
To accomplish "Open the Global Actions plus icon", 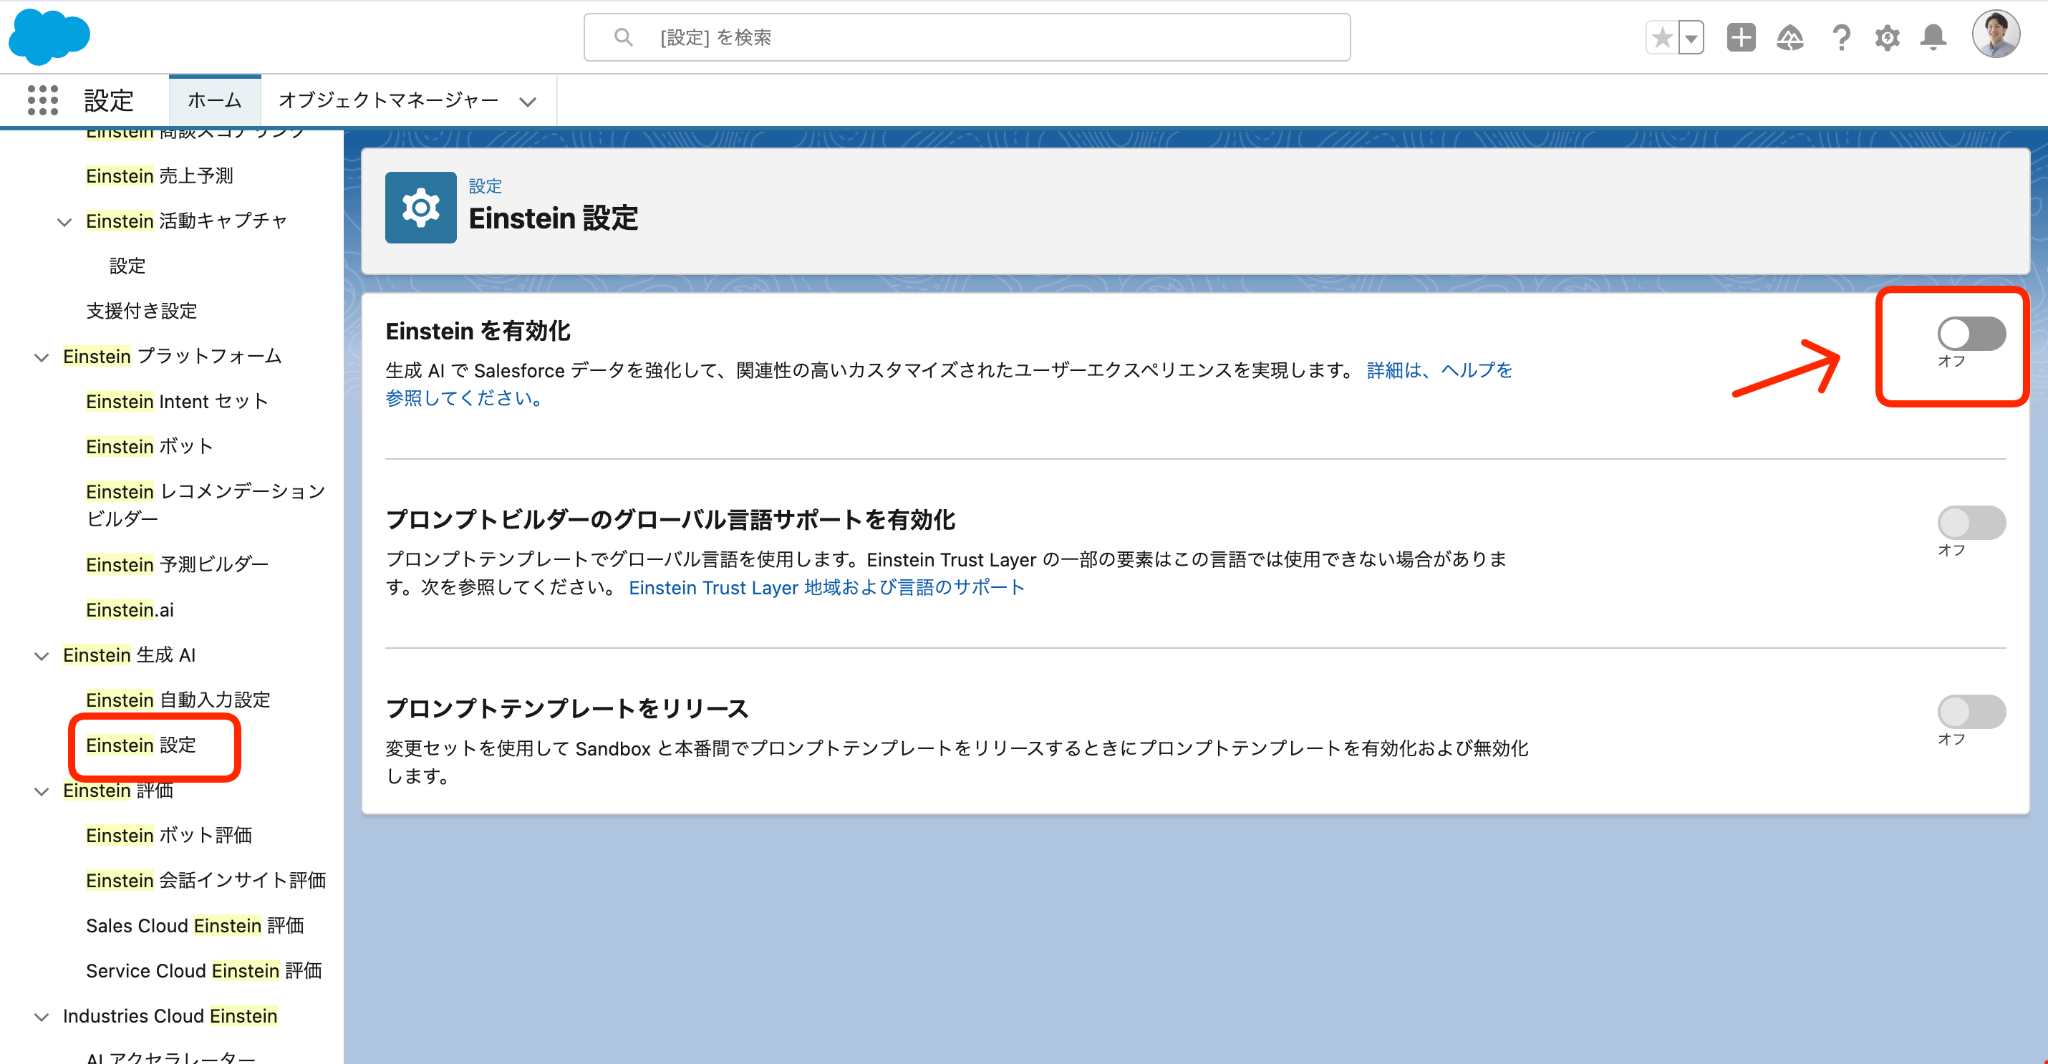I will pos(1741,38).
